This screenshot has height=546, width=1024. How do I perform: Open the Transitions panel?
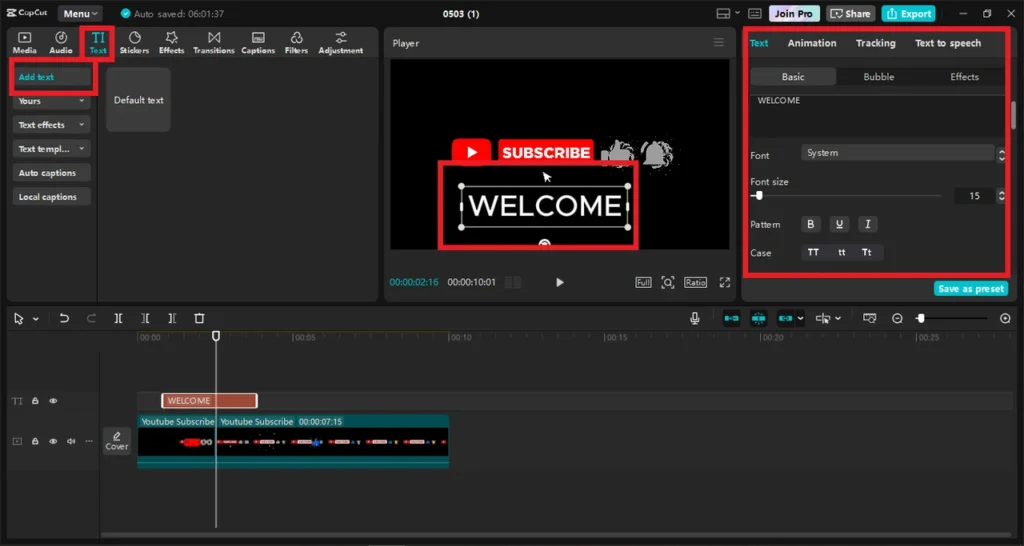pyautogui.click(x=214, y=42)
